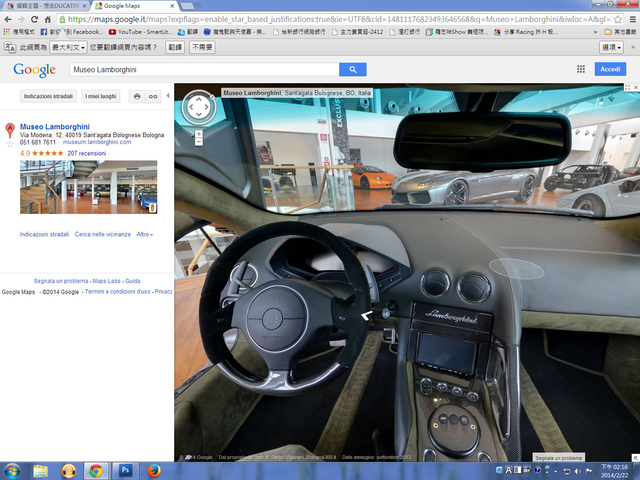Expand the Altro dropdown link
Screen dimensions: 640x480
(x=144, y=234)
